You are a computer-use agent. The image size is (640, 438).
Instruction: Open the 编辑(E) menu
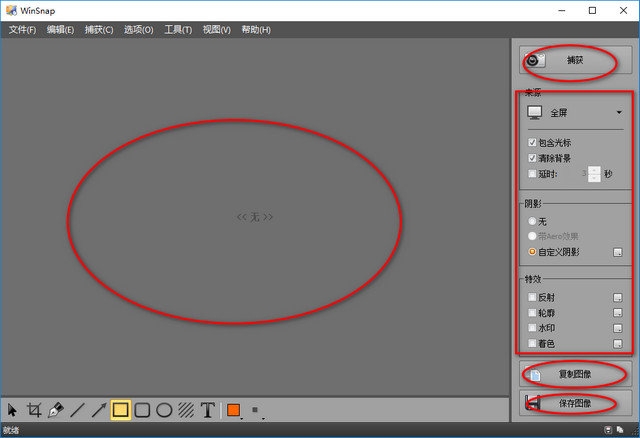point(60,30)
